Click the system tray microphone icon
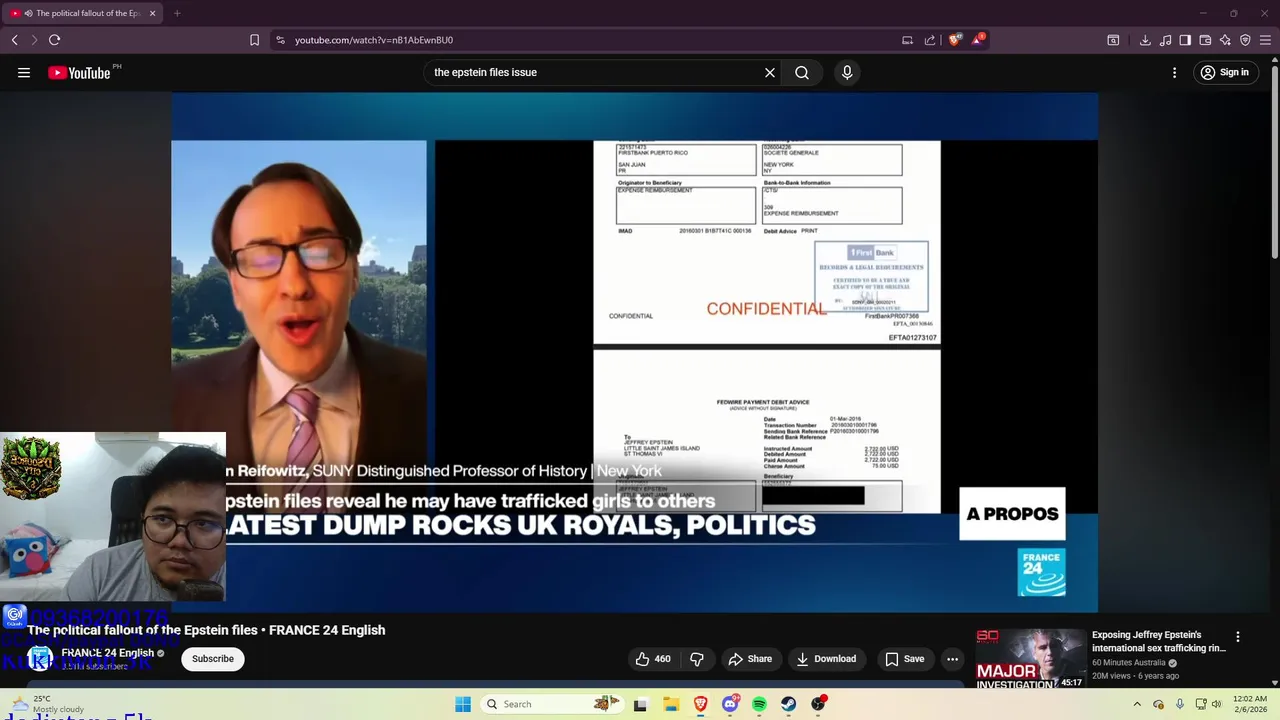Viewport: 1280px width, 720px height. 1180,704
